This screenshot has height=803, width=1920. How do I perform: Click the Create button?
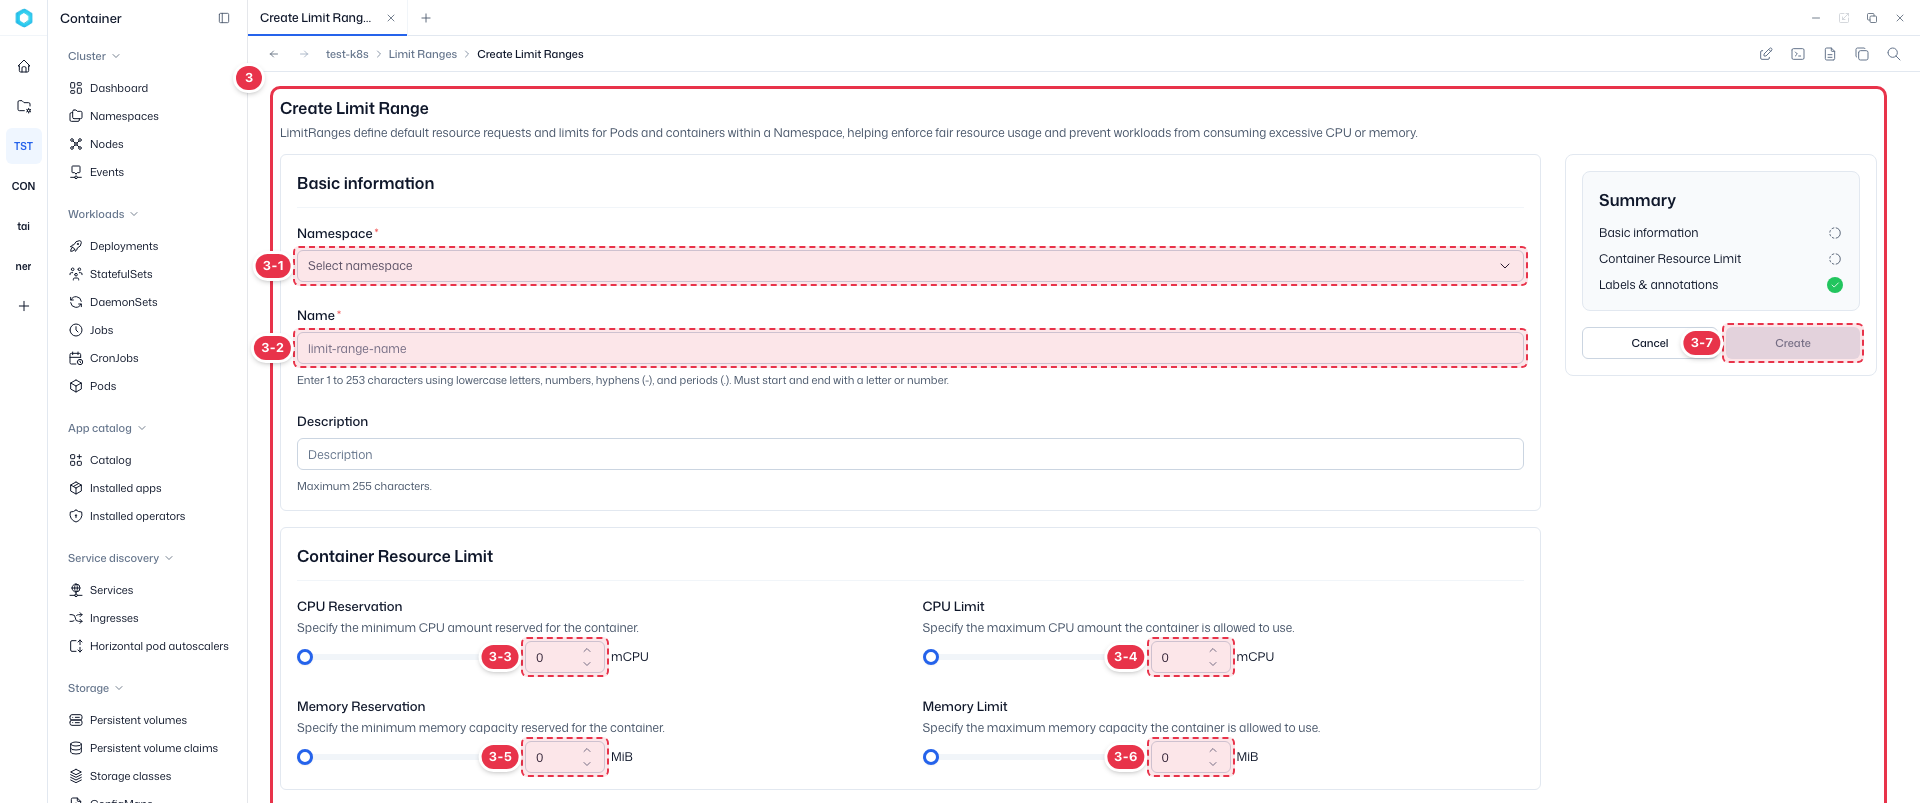click(x=1792, y=343)
